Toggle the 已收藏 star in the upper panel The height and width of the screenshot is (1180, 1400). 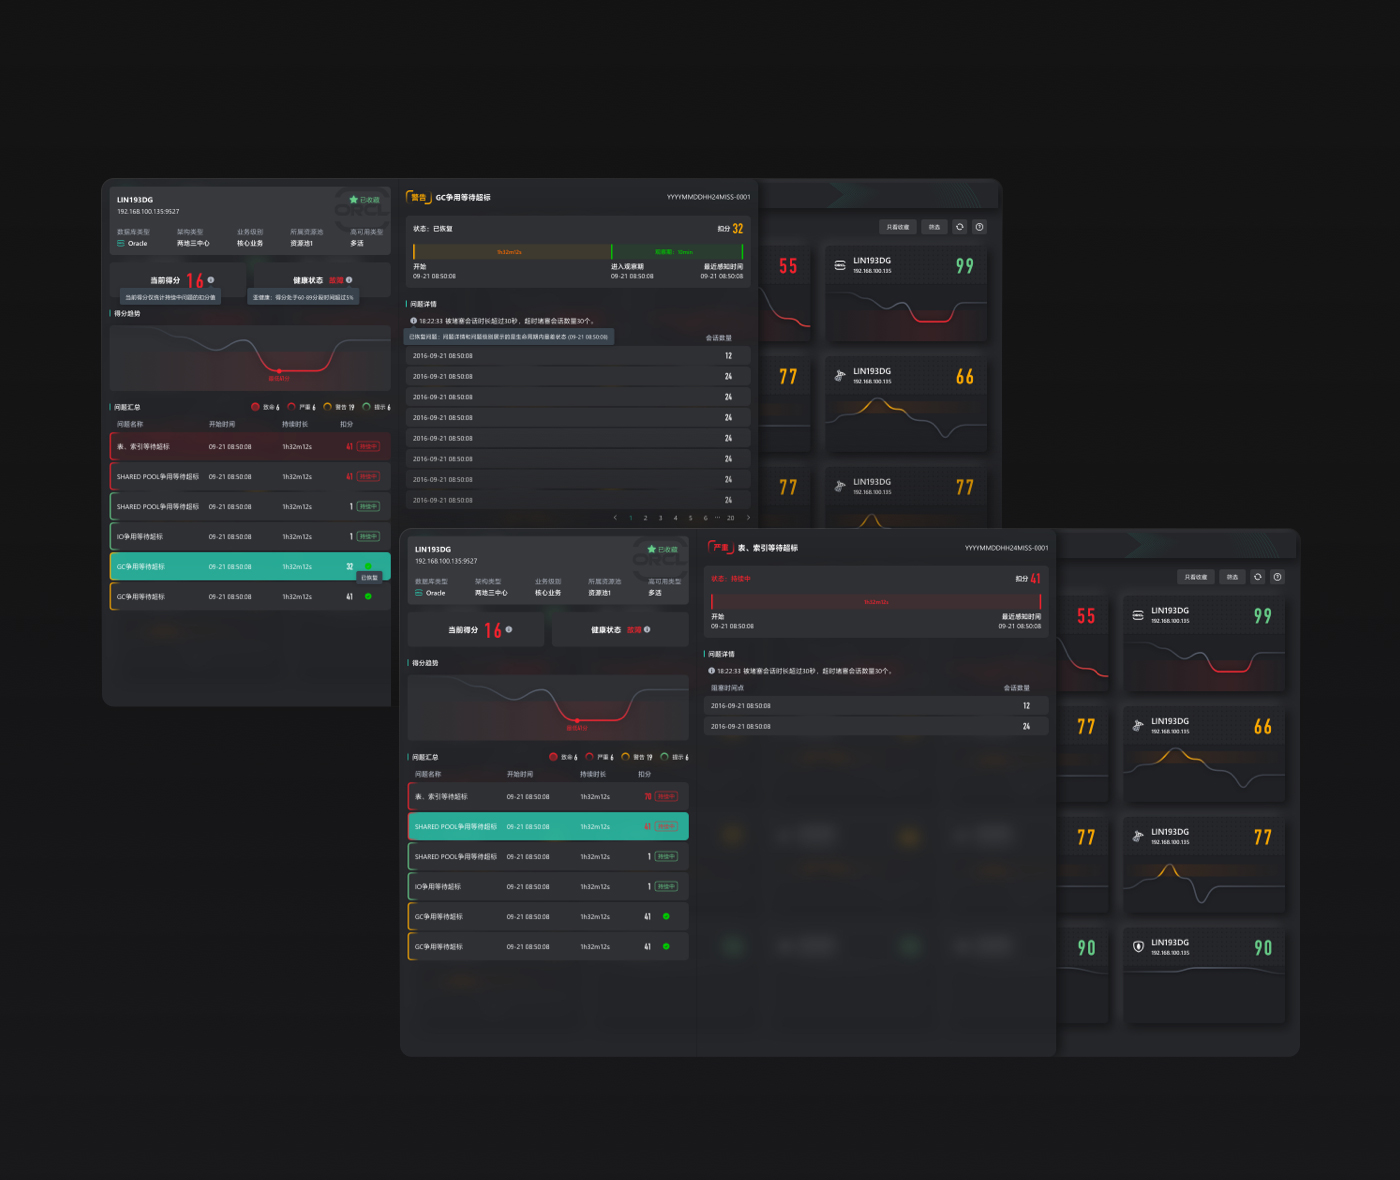point(354,200)
